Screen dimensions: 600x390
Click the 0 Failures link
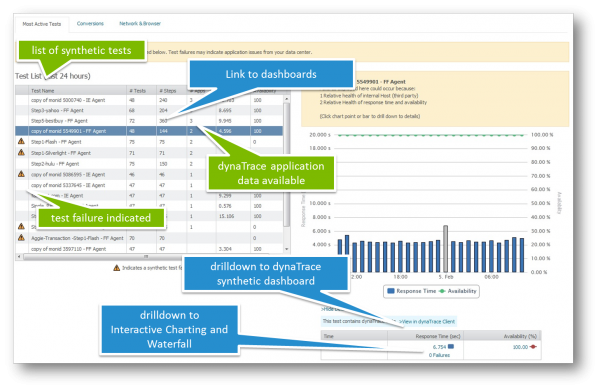pos(439,355)
